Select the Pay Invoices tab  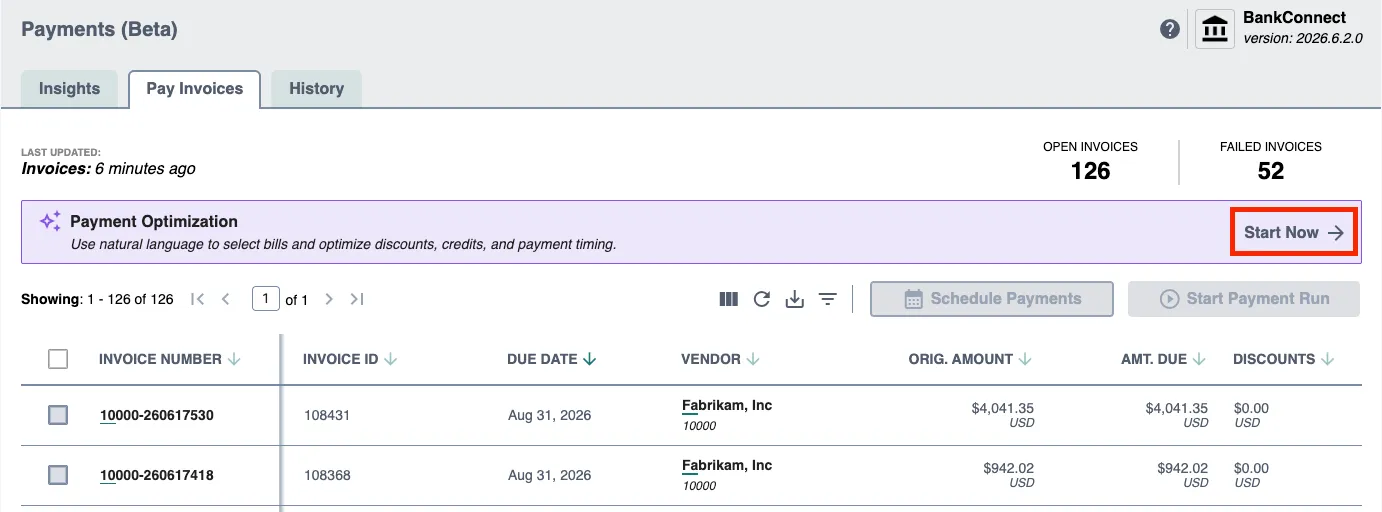click(x=195, y=89)
